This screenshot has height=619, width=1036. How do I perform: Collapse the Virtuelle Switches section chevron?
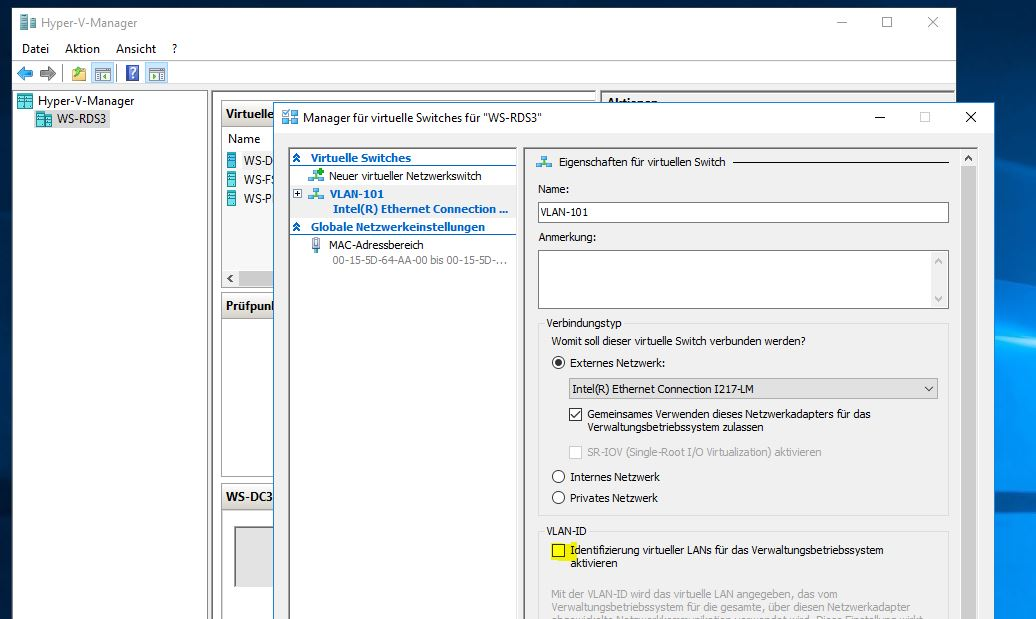click(x=297, y=158)
